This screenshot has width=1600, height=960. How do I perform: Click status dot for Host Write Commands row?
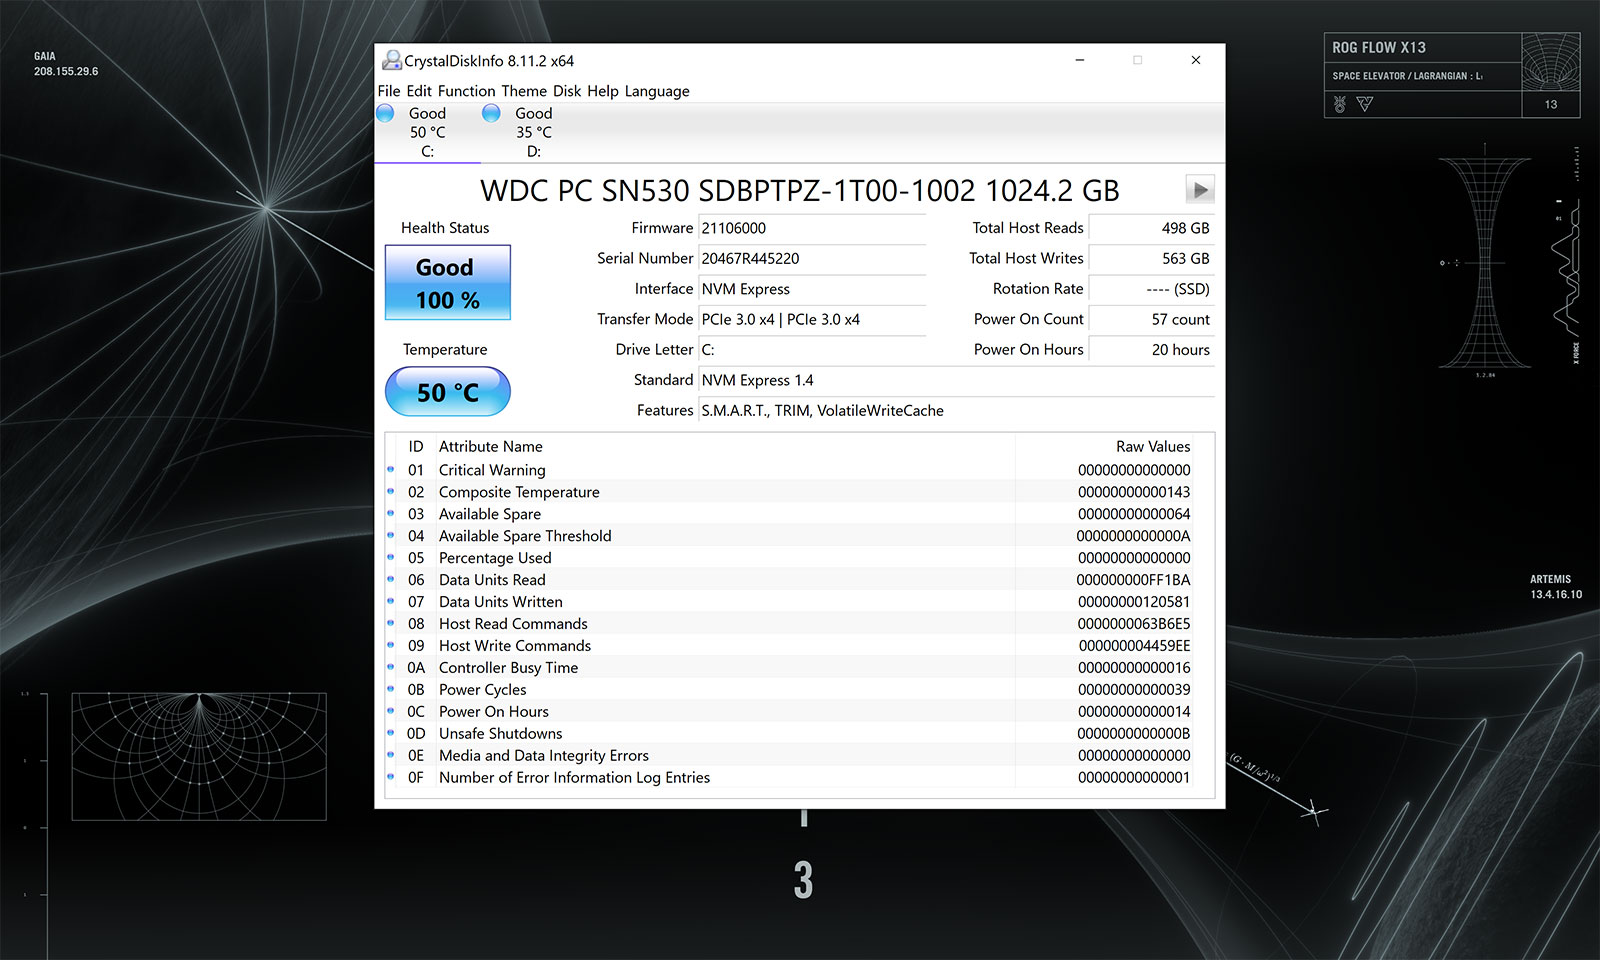[x=391, y=645]
